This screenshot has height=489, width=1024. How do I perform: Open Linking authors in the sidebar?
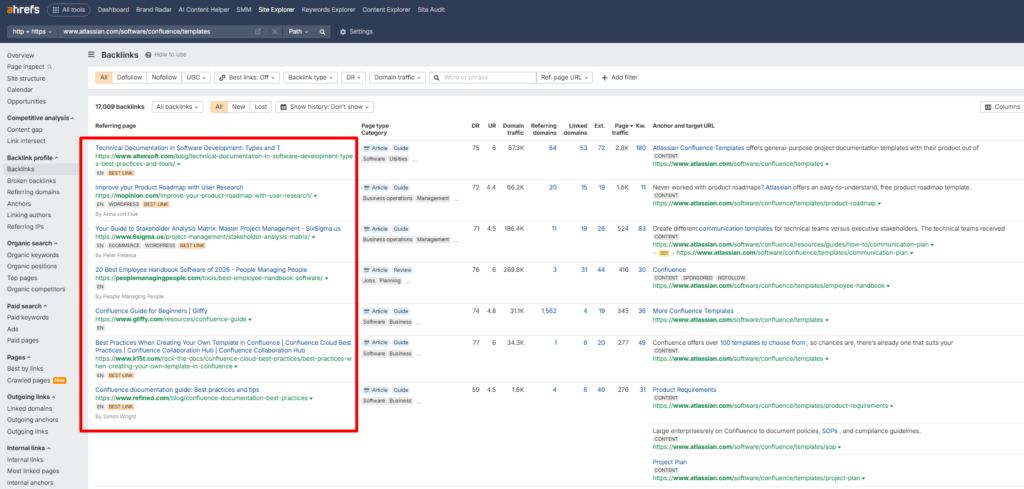[29, 215]
